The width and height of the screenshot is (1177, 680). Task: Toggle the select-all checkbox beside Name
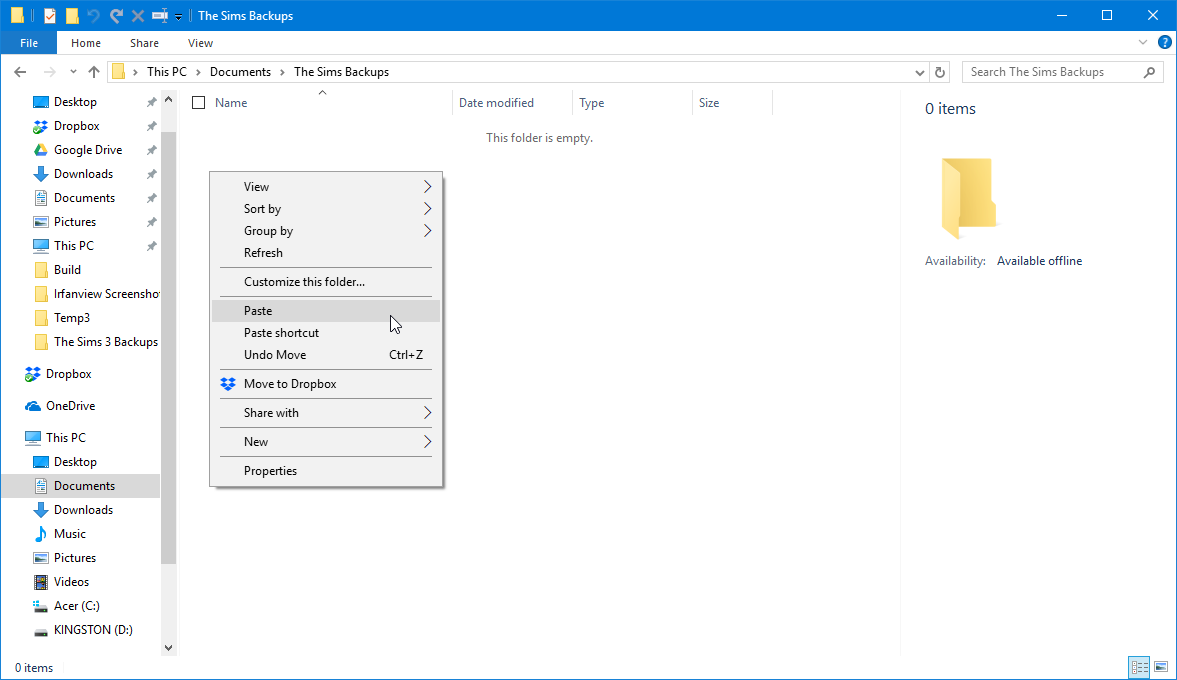pos(198,103)
